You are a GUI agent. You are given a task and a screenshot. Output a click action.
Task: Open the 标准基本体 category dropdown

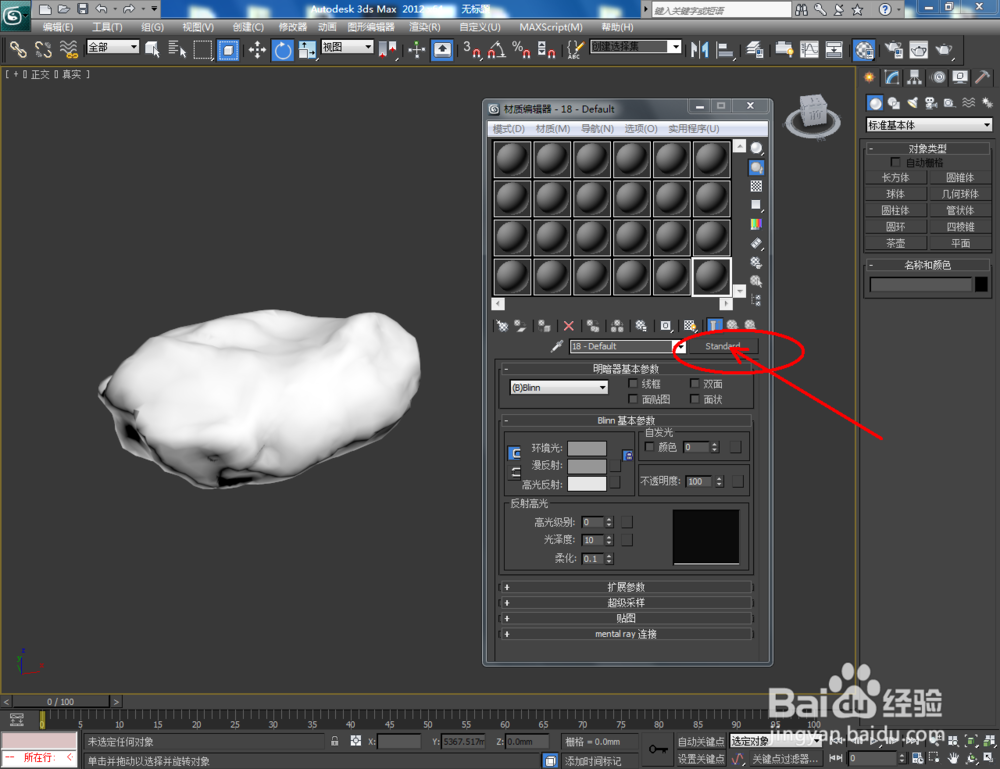click(x=929, y=124)
